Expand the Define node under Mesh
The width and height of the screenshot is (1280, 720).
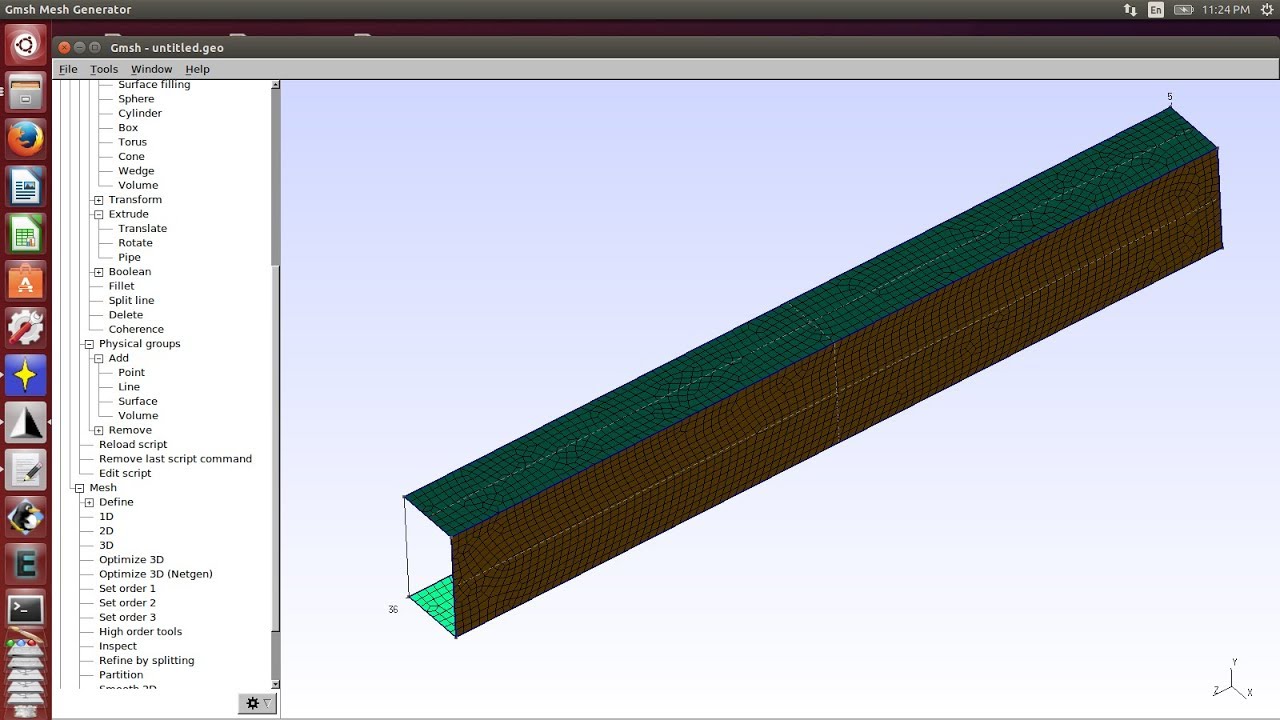[89, 502]
